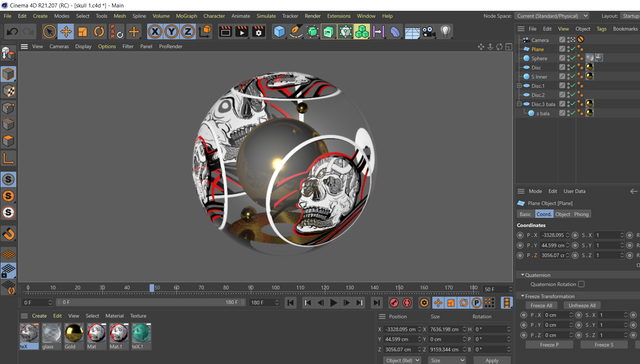This screenshot has width=640, height=364.
Task: Open the Simulate menu
Action: click(x=266, y=16)
